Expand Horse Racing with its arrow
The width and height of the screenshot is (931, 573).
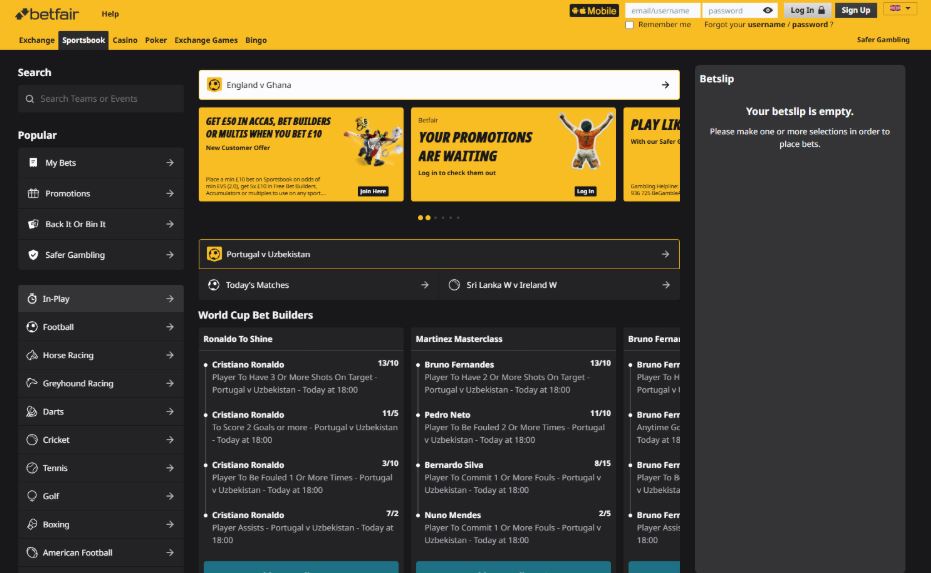(170, 355)
